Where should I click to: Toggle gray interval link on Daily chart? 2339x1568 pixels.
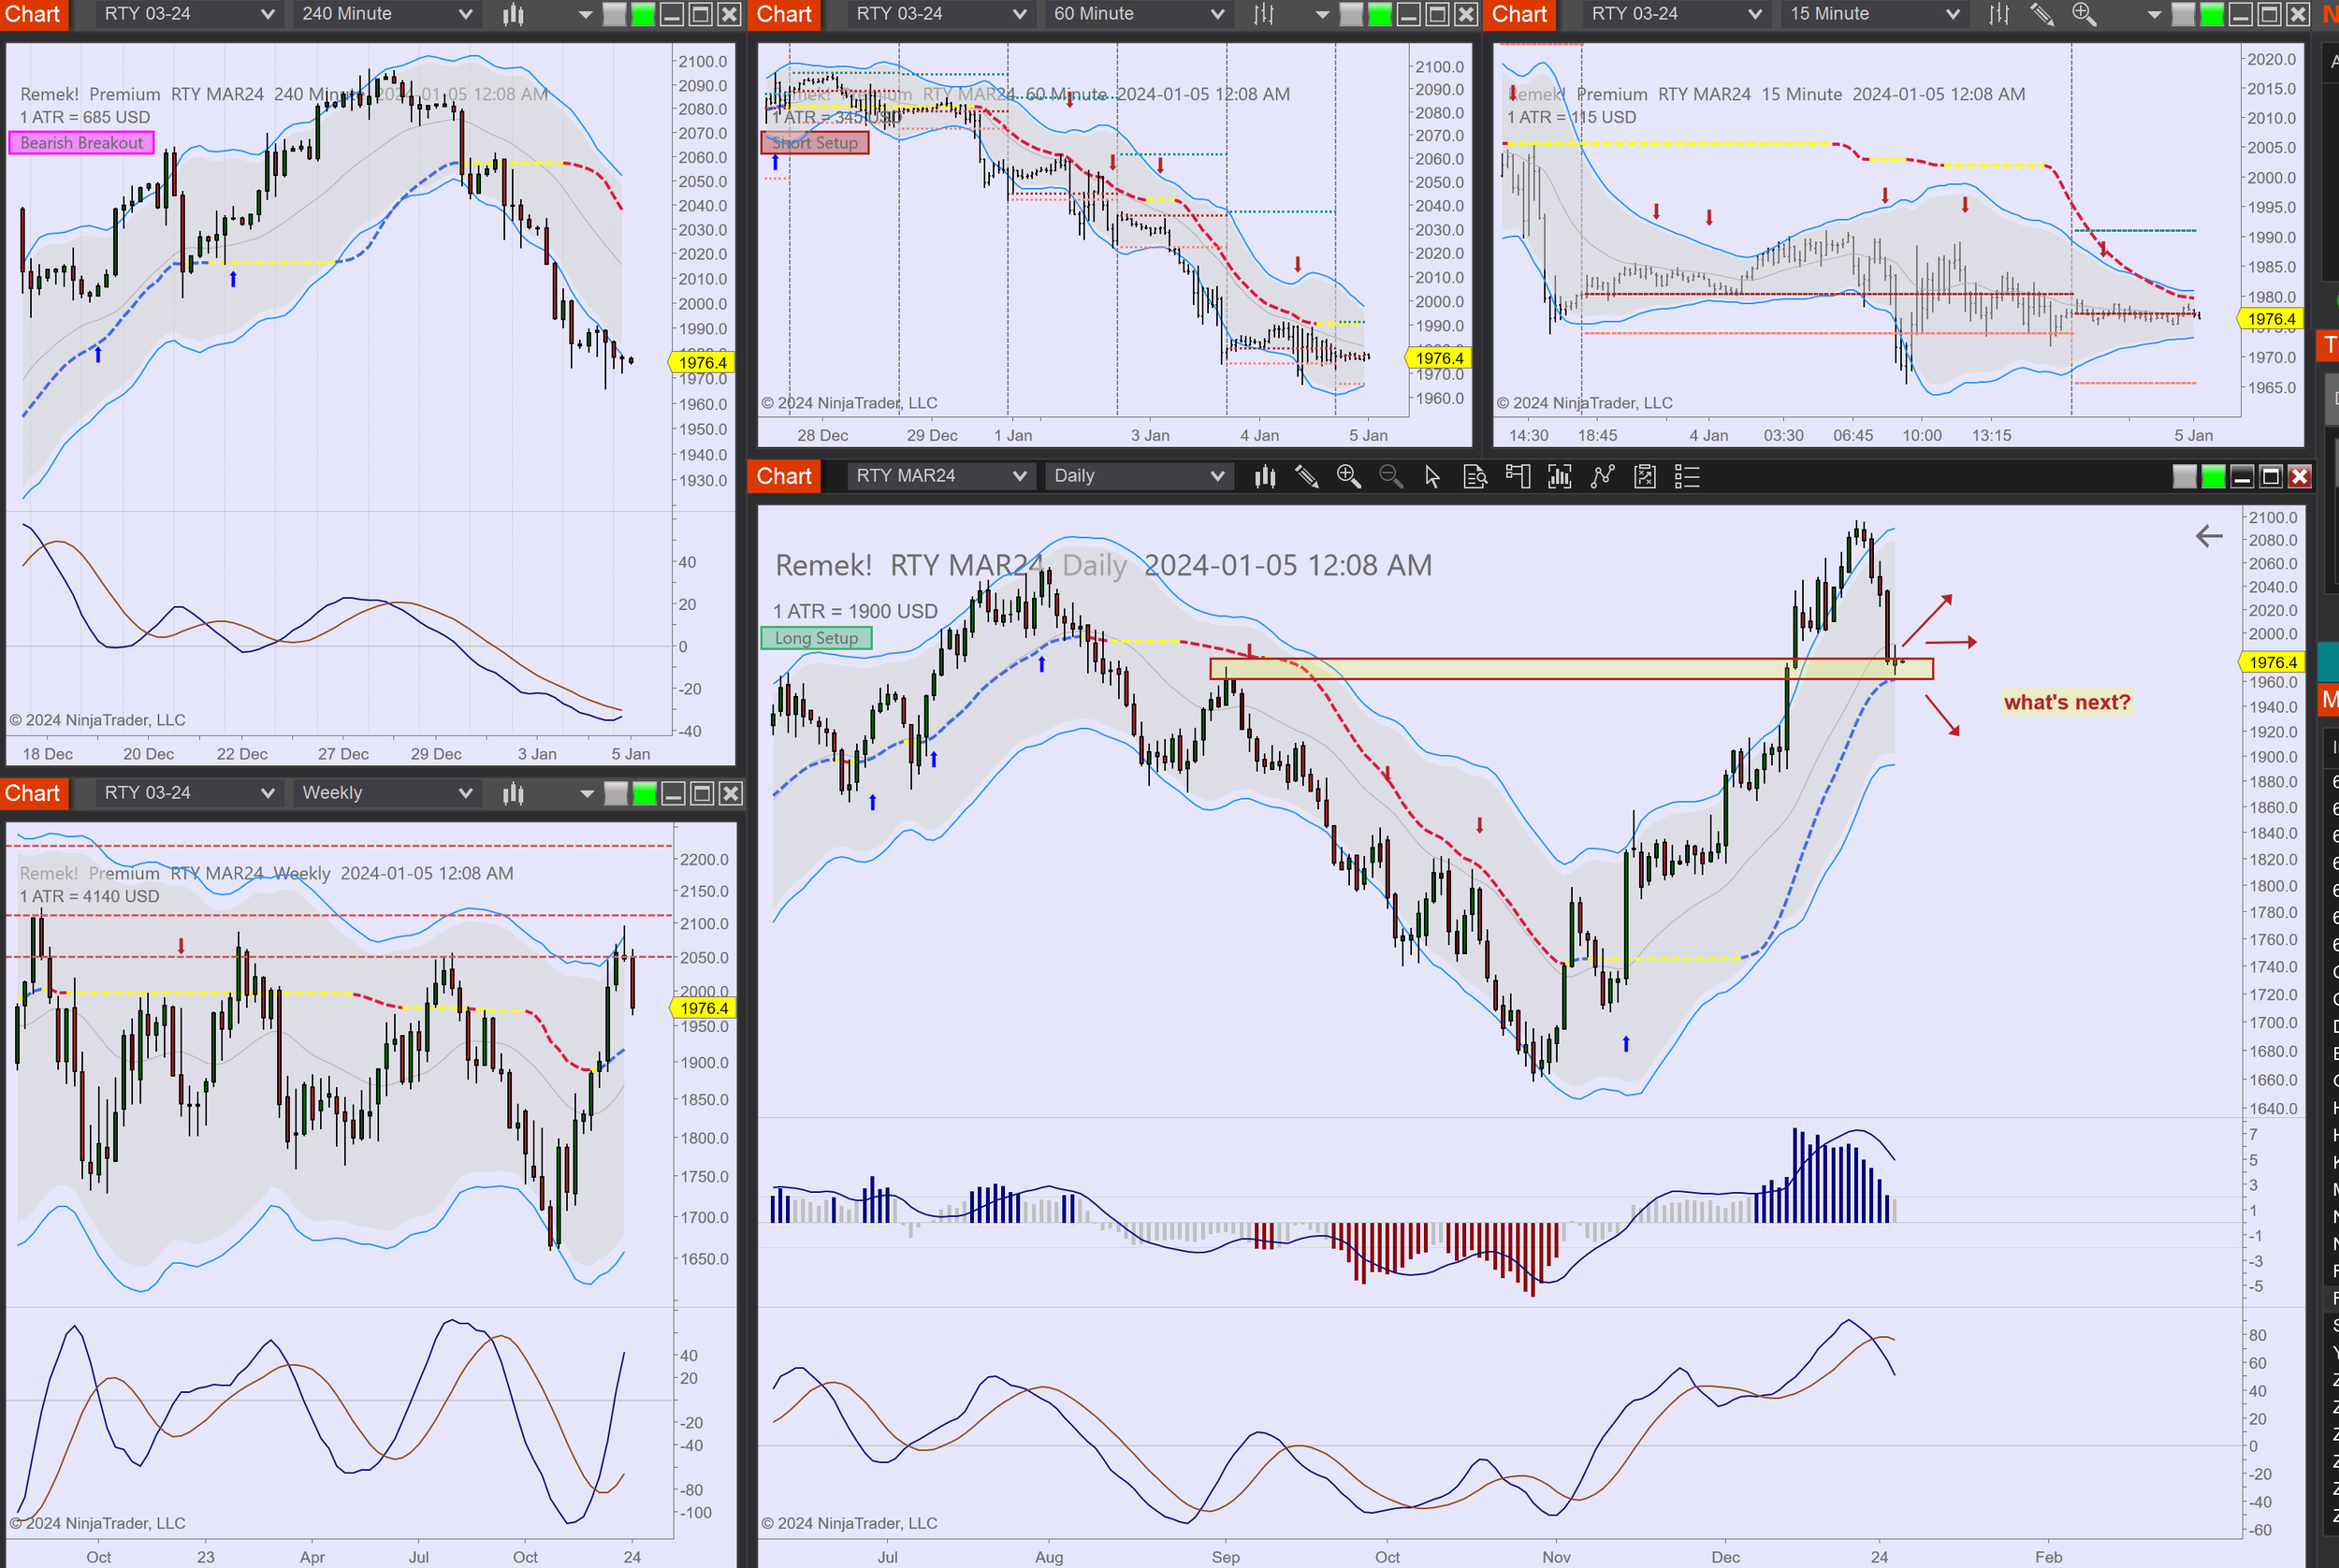tap(2185, 477)
